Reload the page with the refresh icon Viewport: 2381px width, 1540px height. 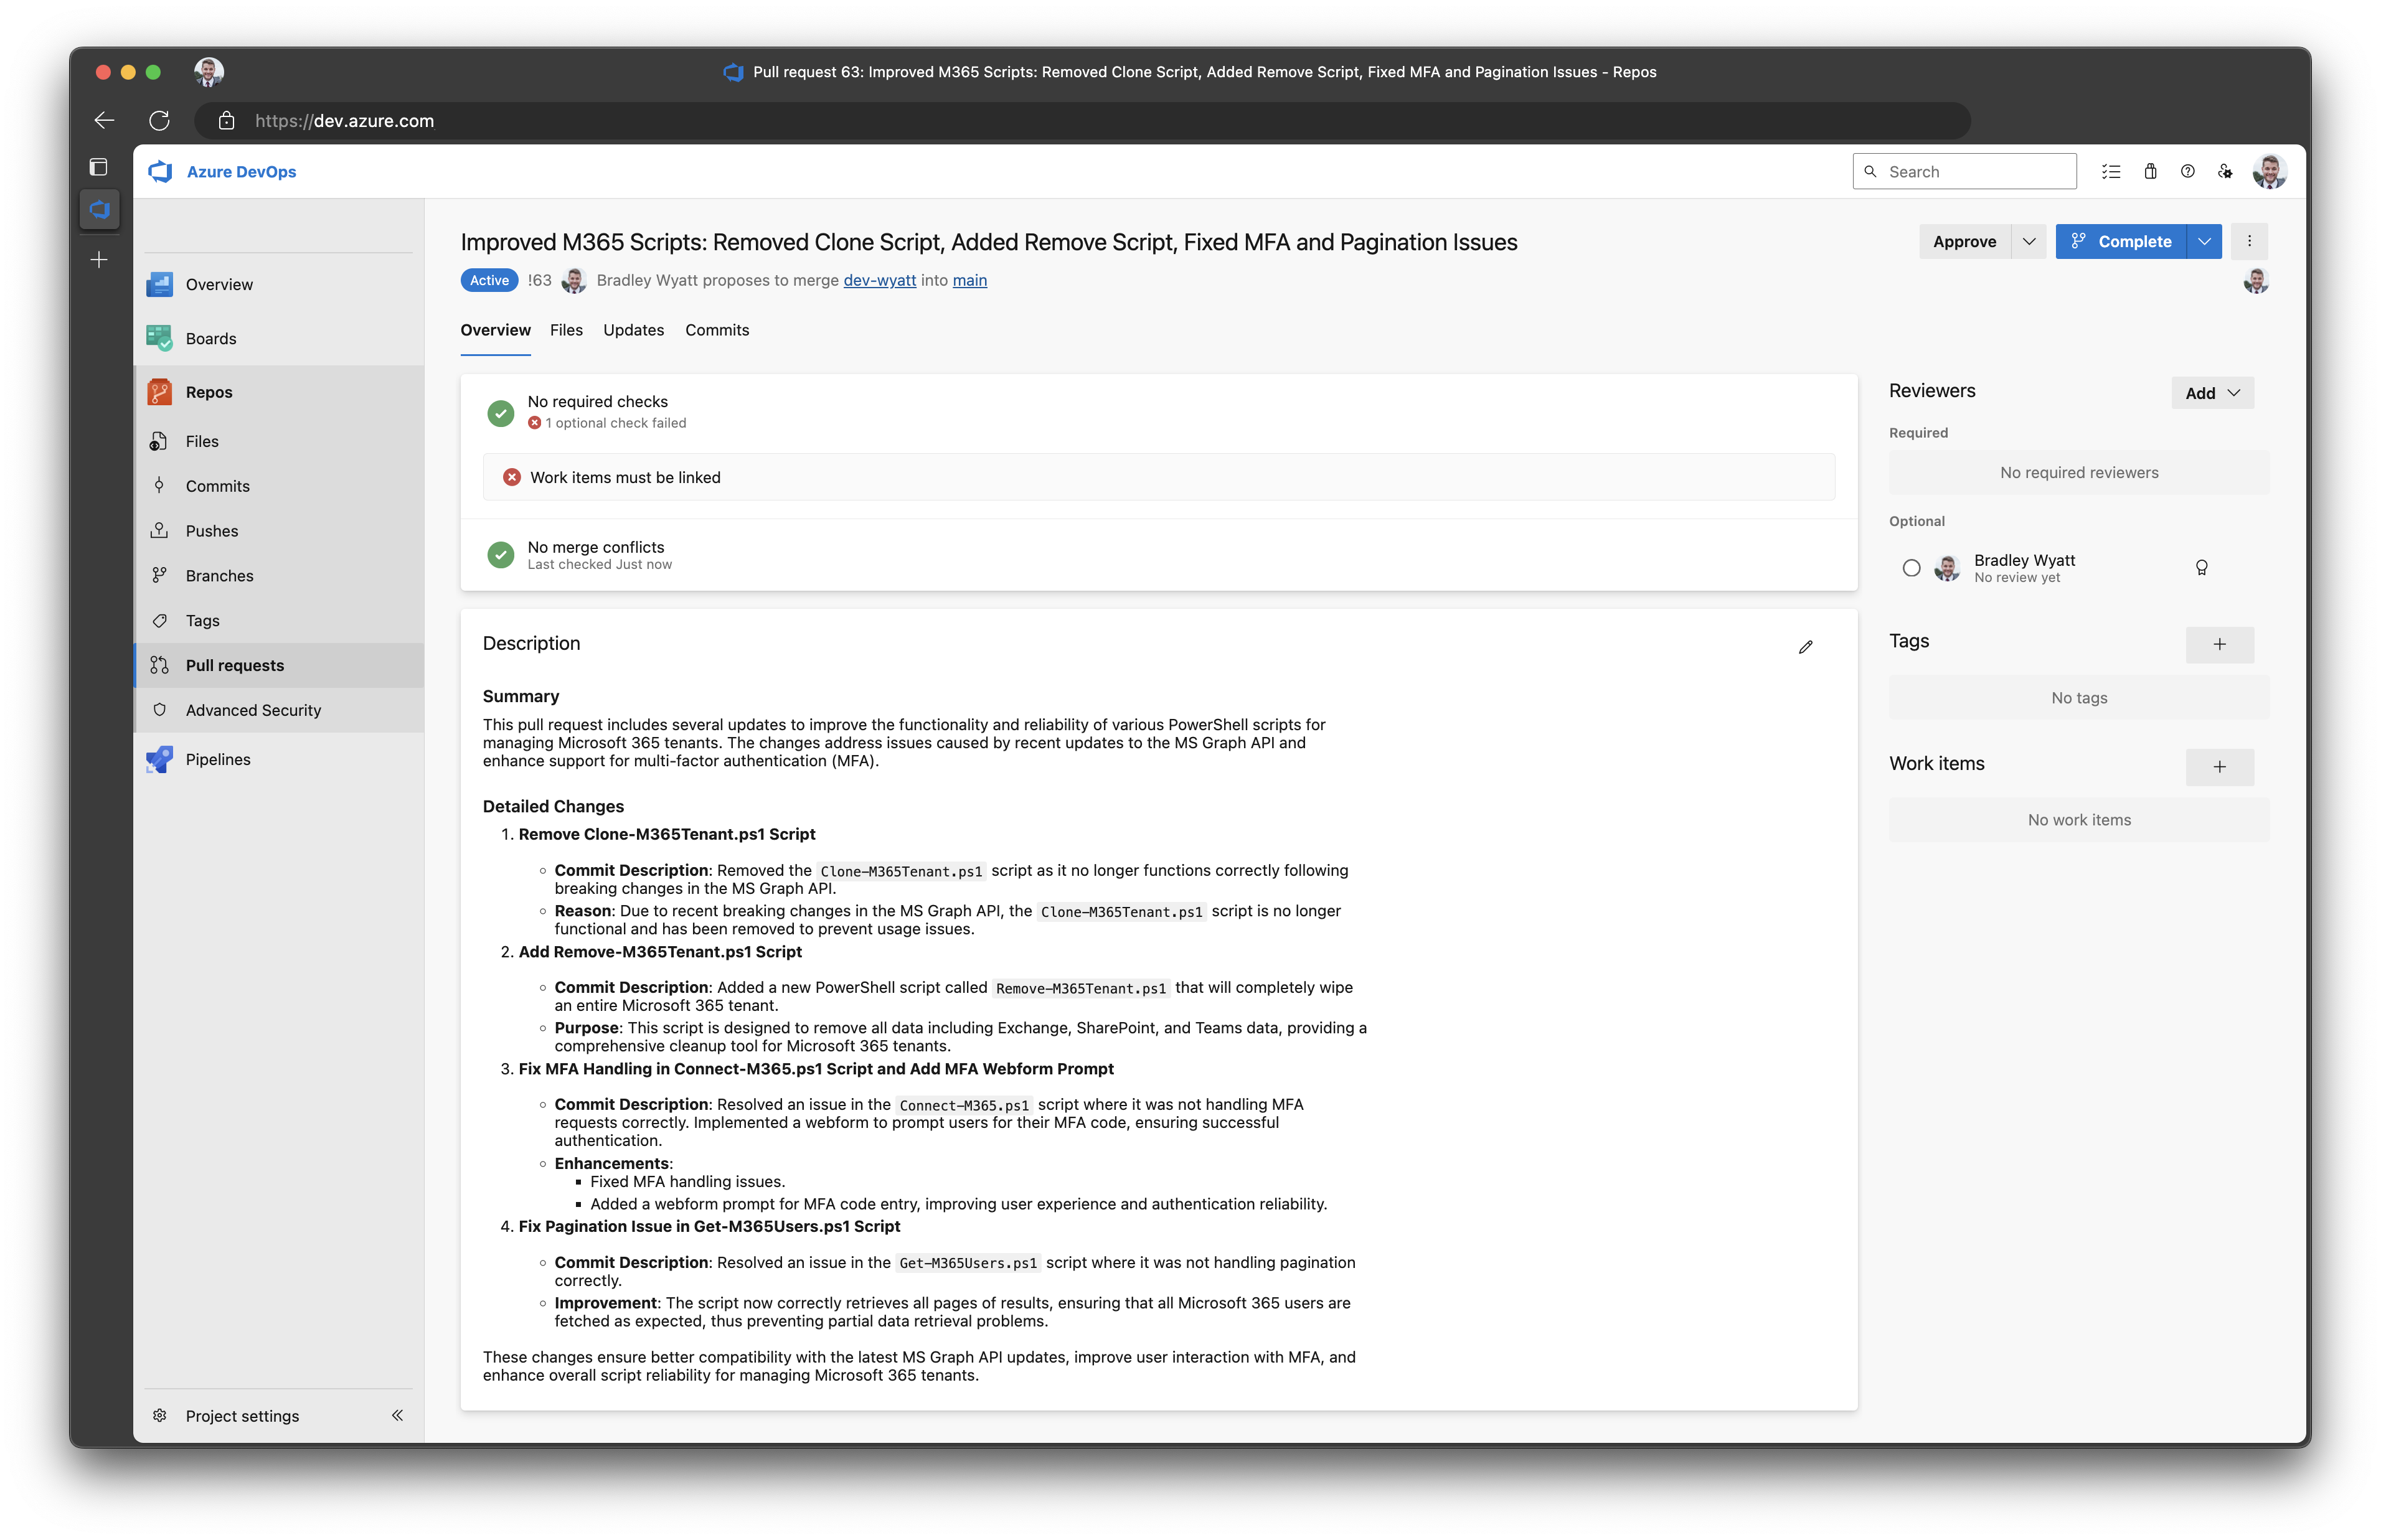[x=159, y=120]
